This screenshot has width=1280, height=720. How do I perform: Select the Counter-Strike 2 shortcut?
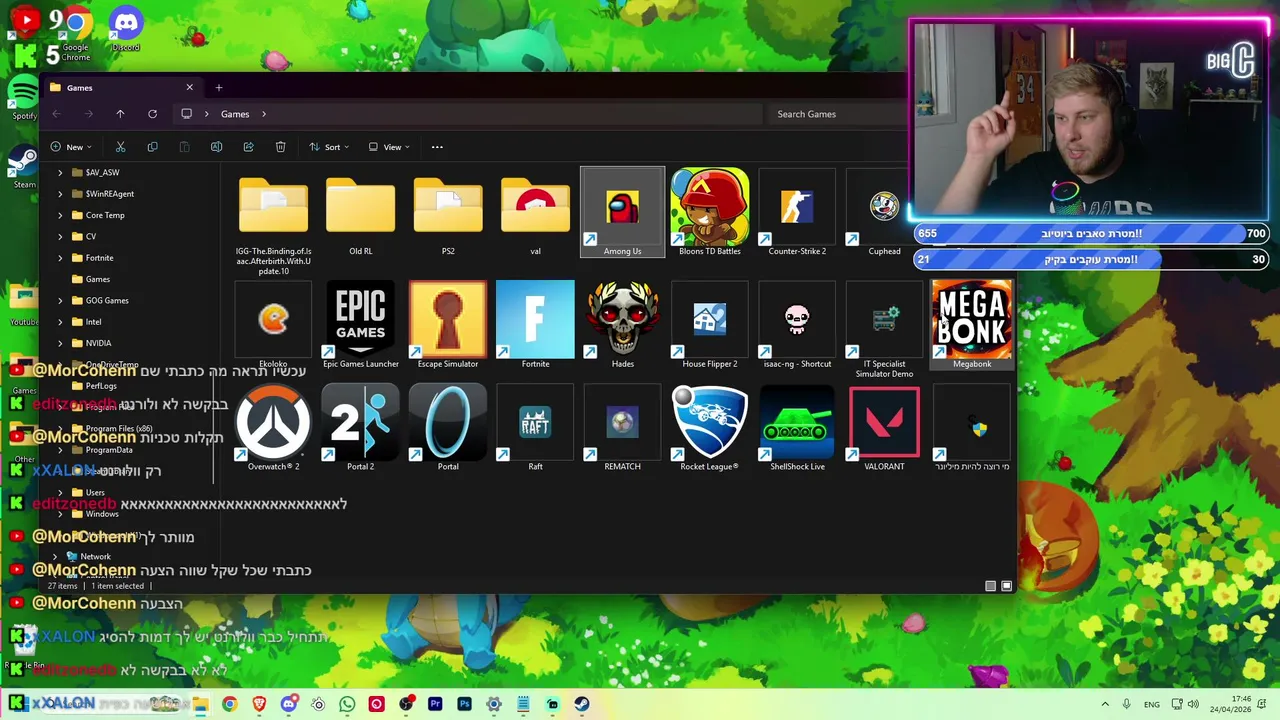point(797,212)
